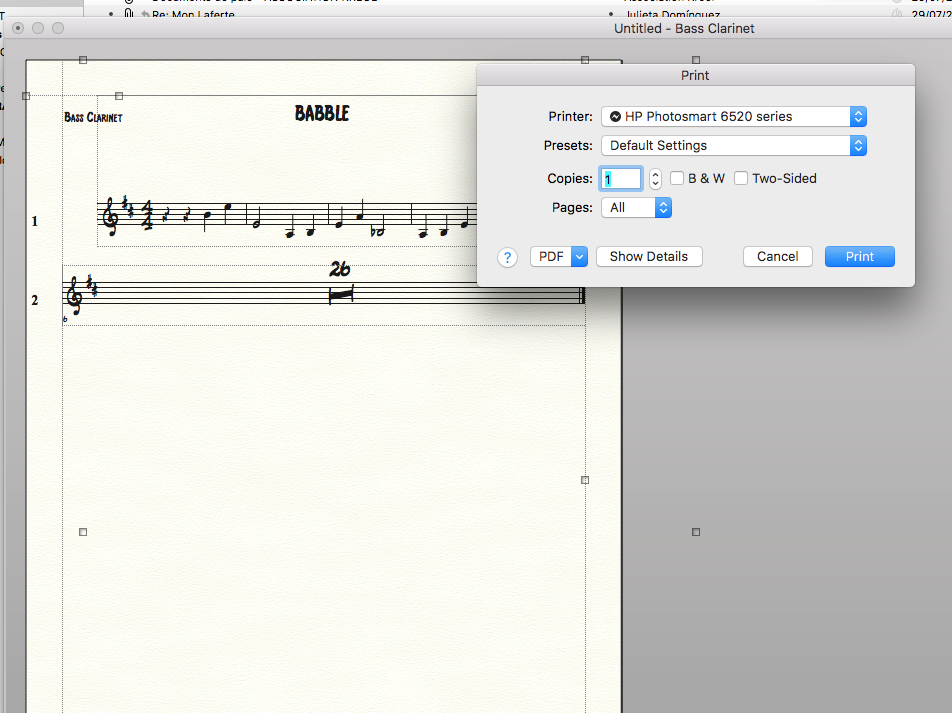Click the Copies stepper arrows

click(655, 179)
